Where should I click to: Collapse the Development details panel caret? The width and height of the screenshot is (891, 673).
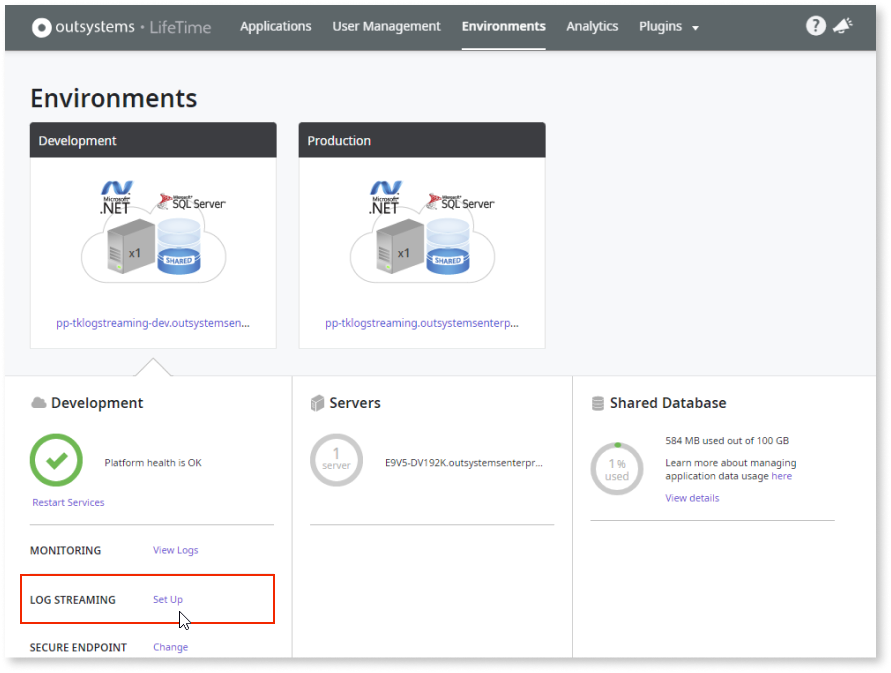pos(152,365)
